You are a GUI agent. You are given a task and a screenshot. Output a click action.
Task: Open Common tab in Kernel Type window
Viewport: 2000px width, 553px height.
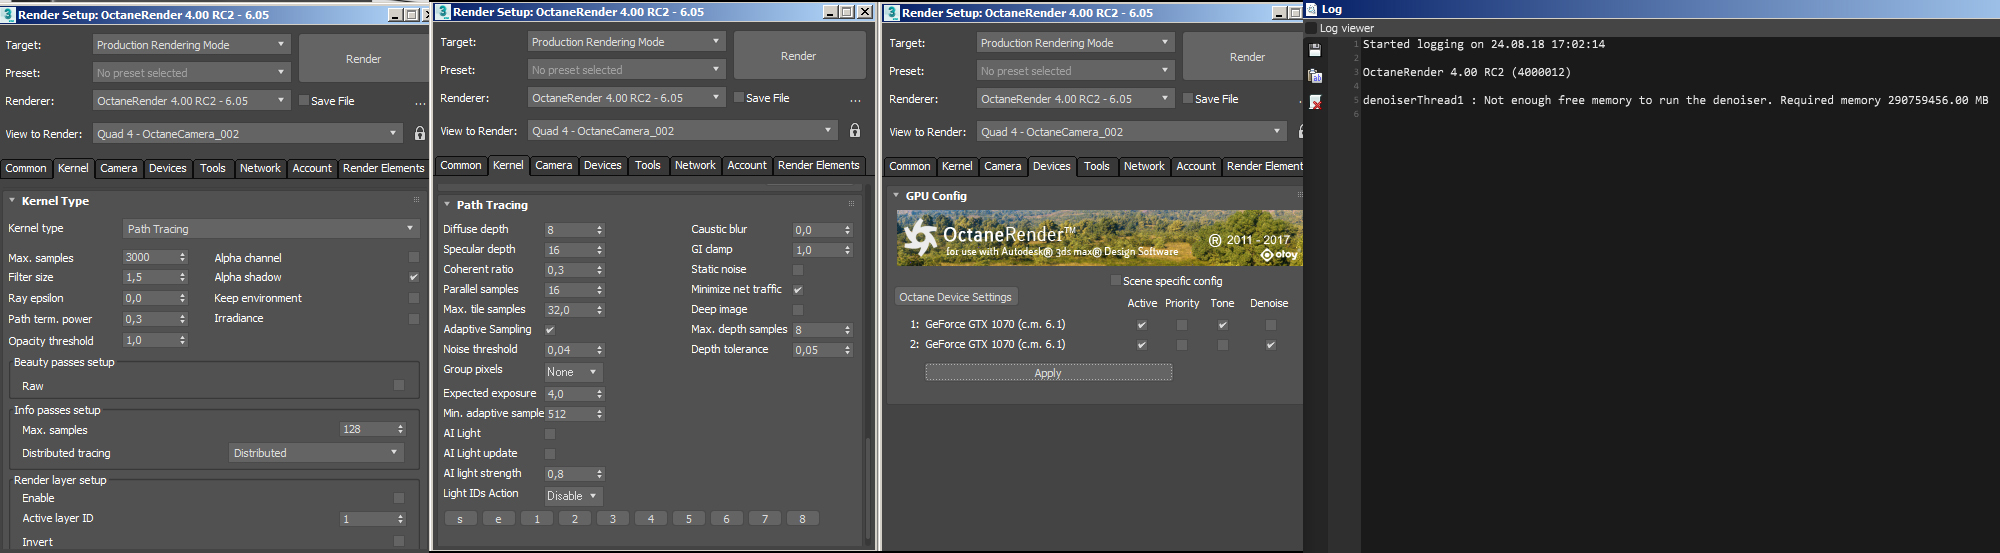click(x=26, y=168)
